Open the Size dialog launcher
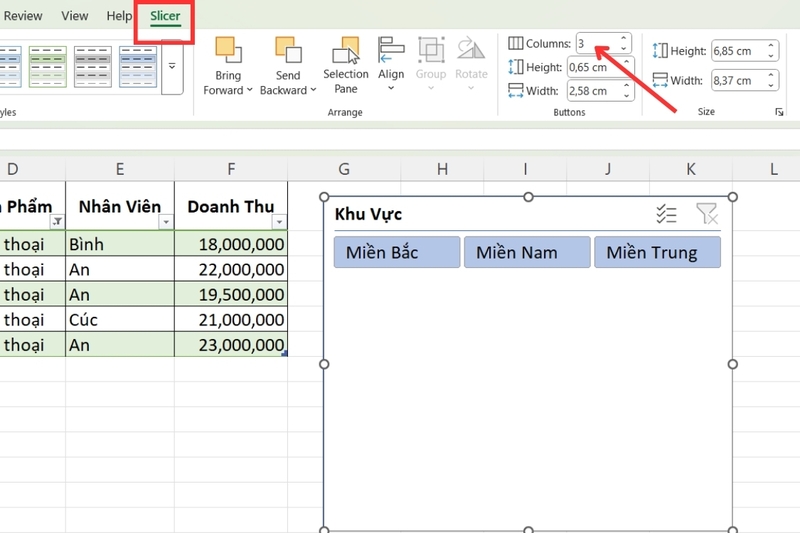 (779, 112)
